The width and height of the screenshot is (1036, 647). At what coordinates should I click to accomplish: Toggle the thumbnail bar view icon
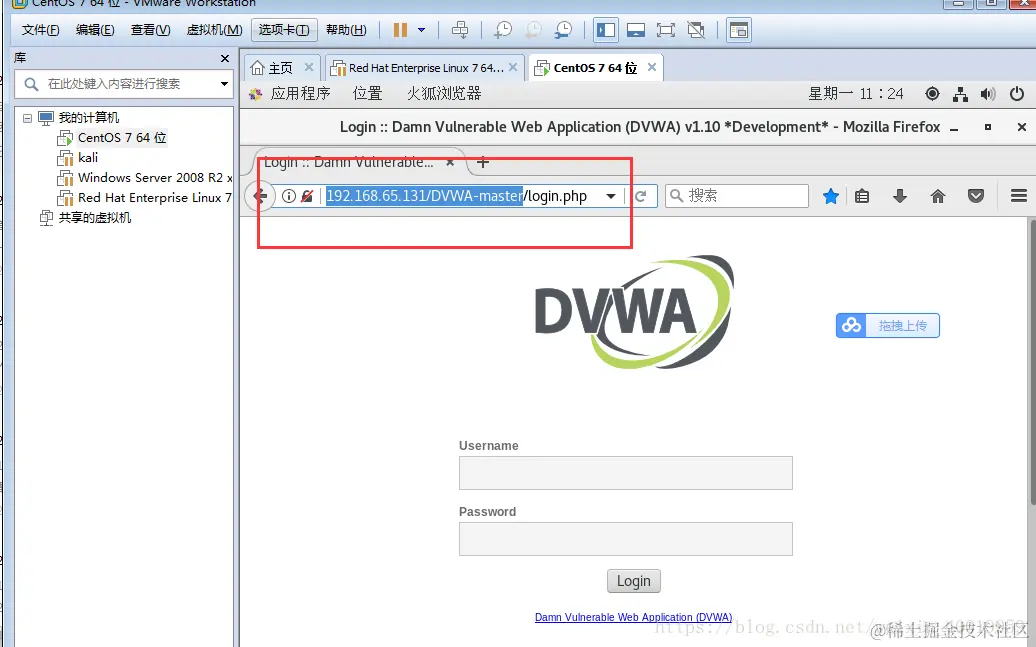point(636,30)
